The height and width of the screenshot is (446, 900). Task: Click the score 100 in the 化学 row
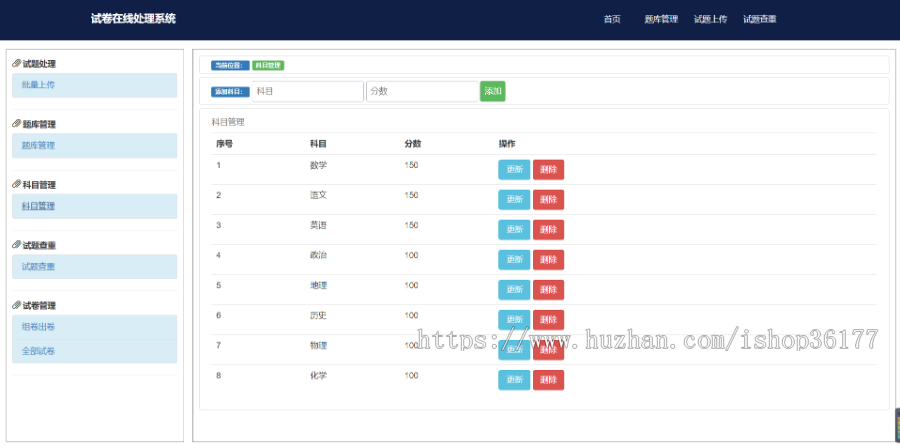click(x=411, y=375)
